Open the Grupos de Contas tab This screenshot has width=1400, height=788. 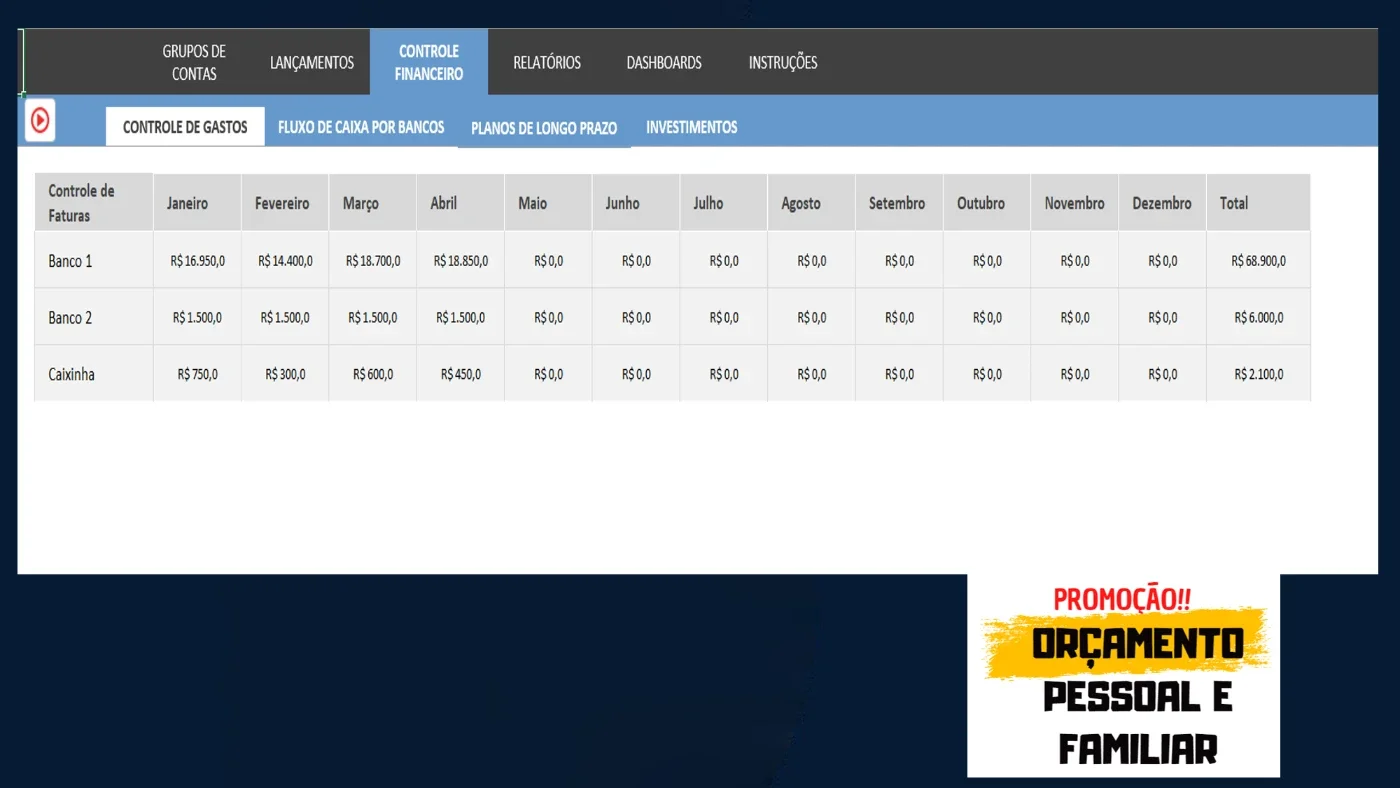click(194, 62)
